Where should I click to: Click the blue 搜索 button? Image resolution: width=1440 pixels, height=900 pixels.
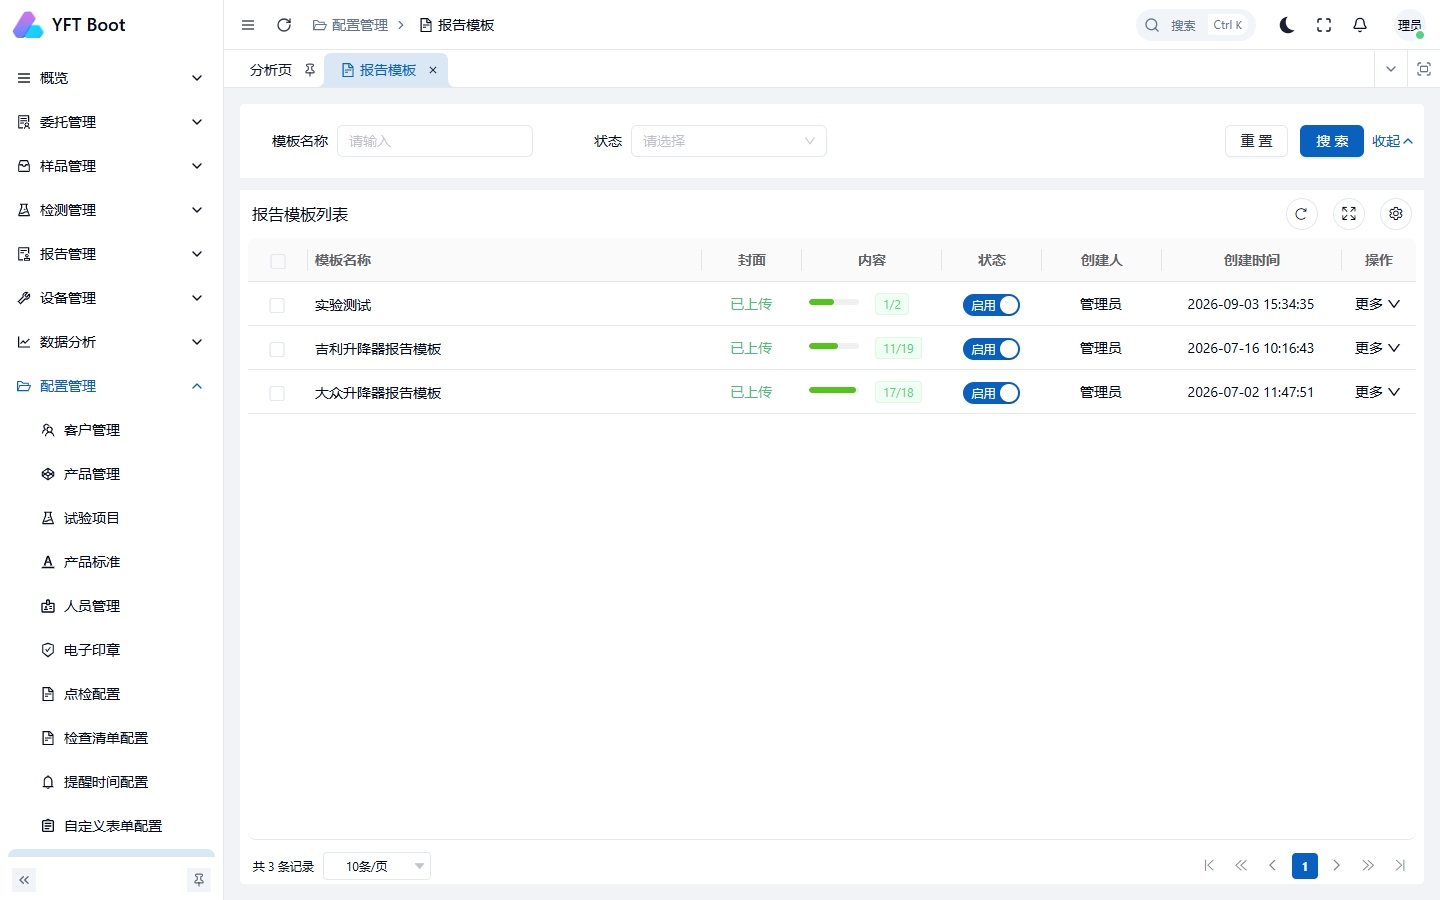[1332, 141]
